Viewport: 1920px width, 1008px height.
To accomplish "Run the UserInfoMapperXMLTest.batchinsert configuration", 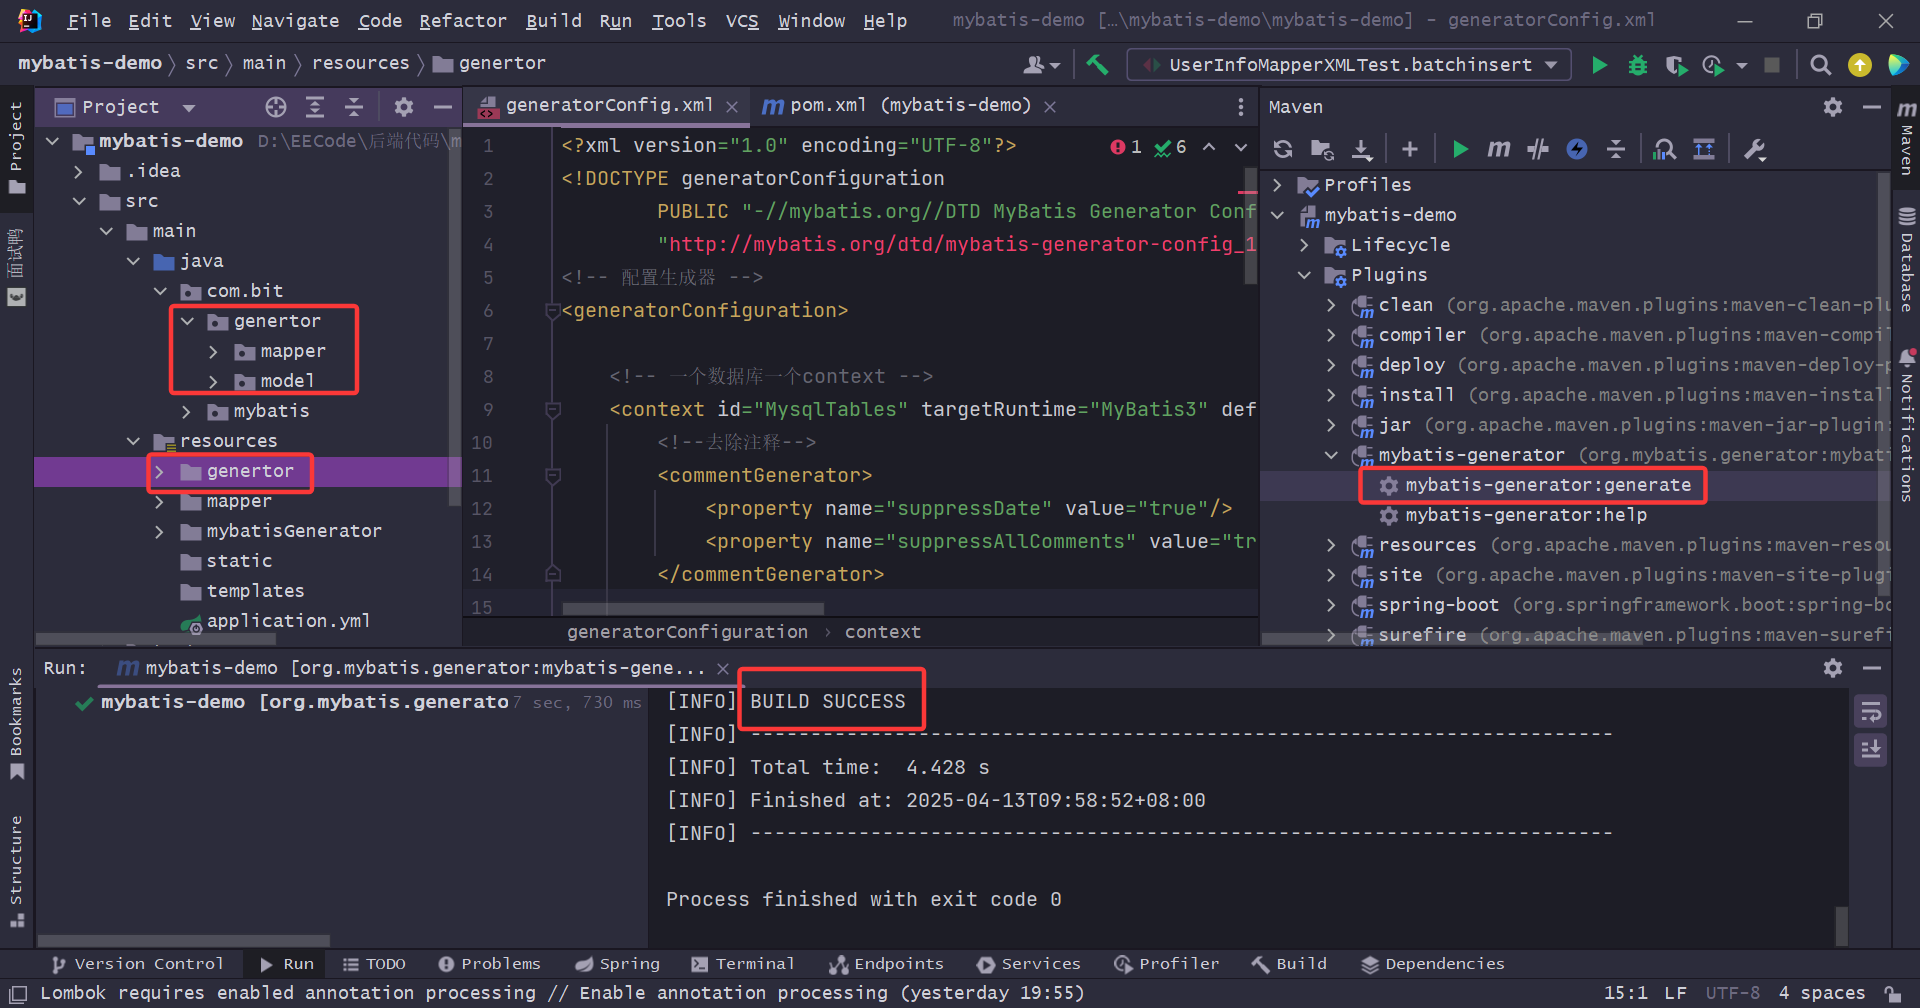I will 1599,65.
